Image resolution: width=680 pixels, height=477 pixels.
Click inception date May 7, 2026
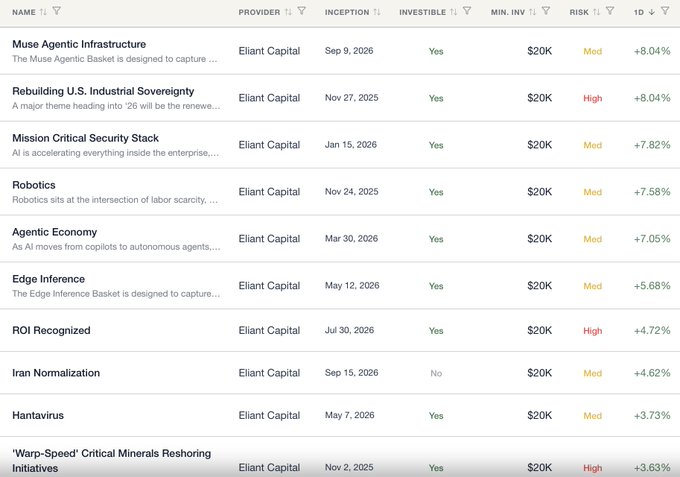(x=350, y=415)
